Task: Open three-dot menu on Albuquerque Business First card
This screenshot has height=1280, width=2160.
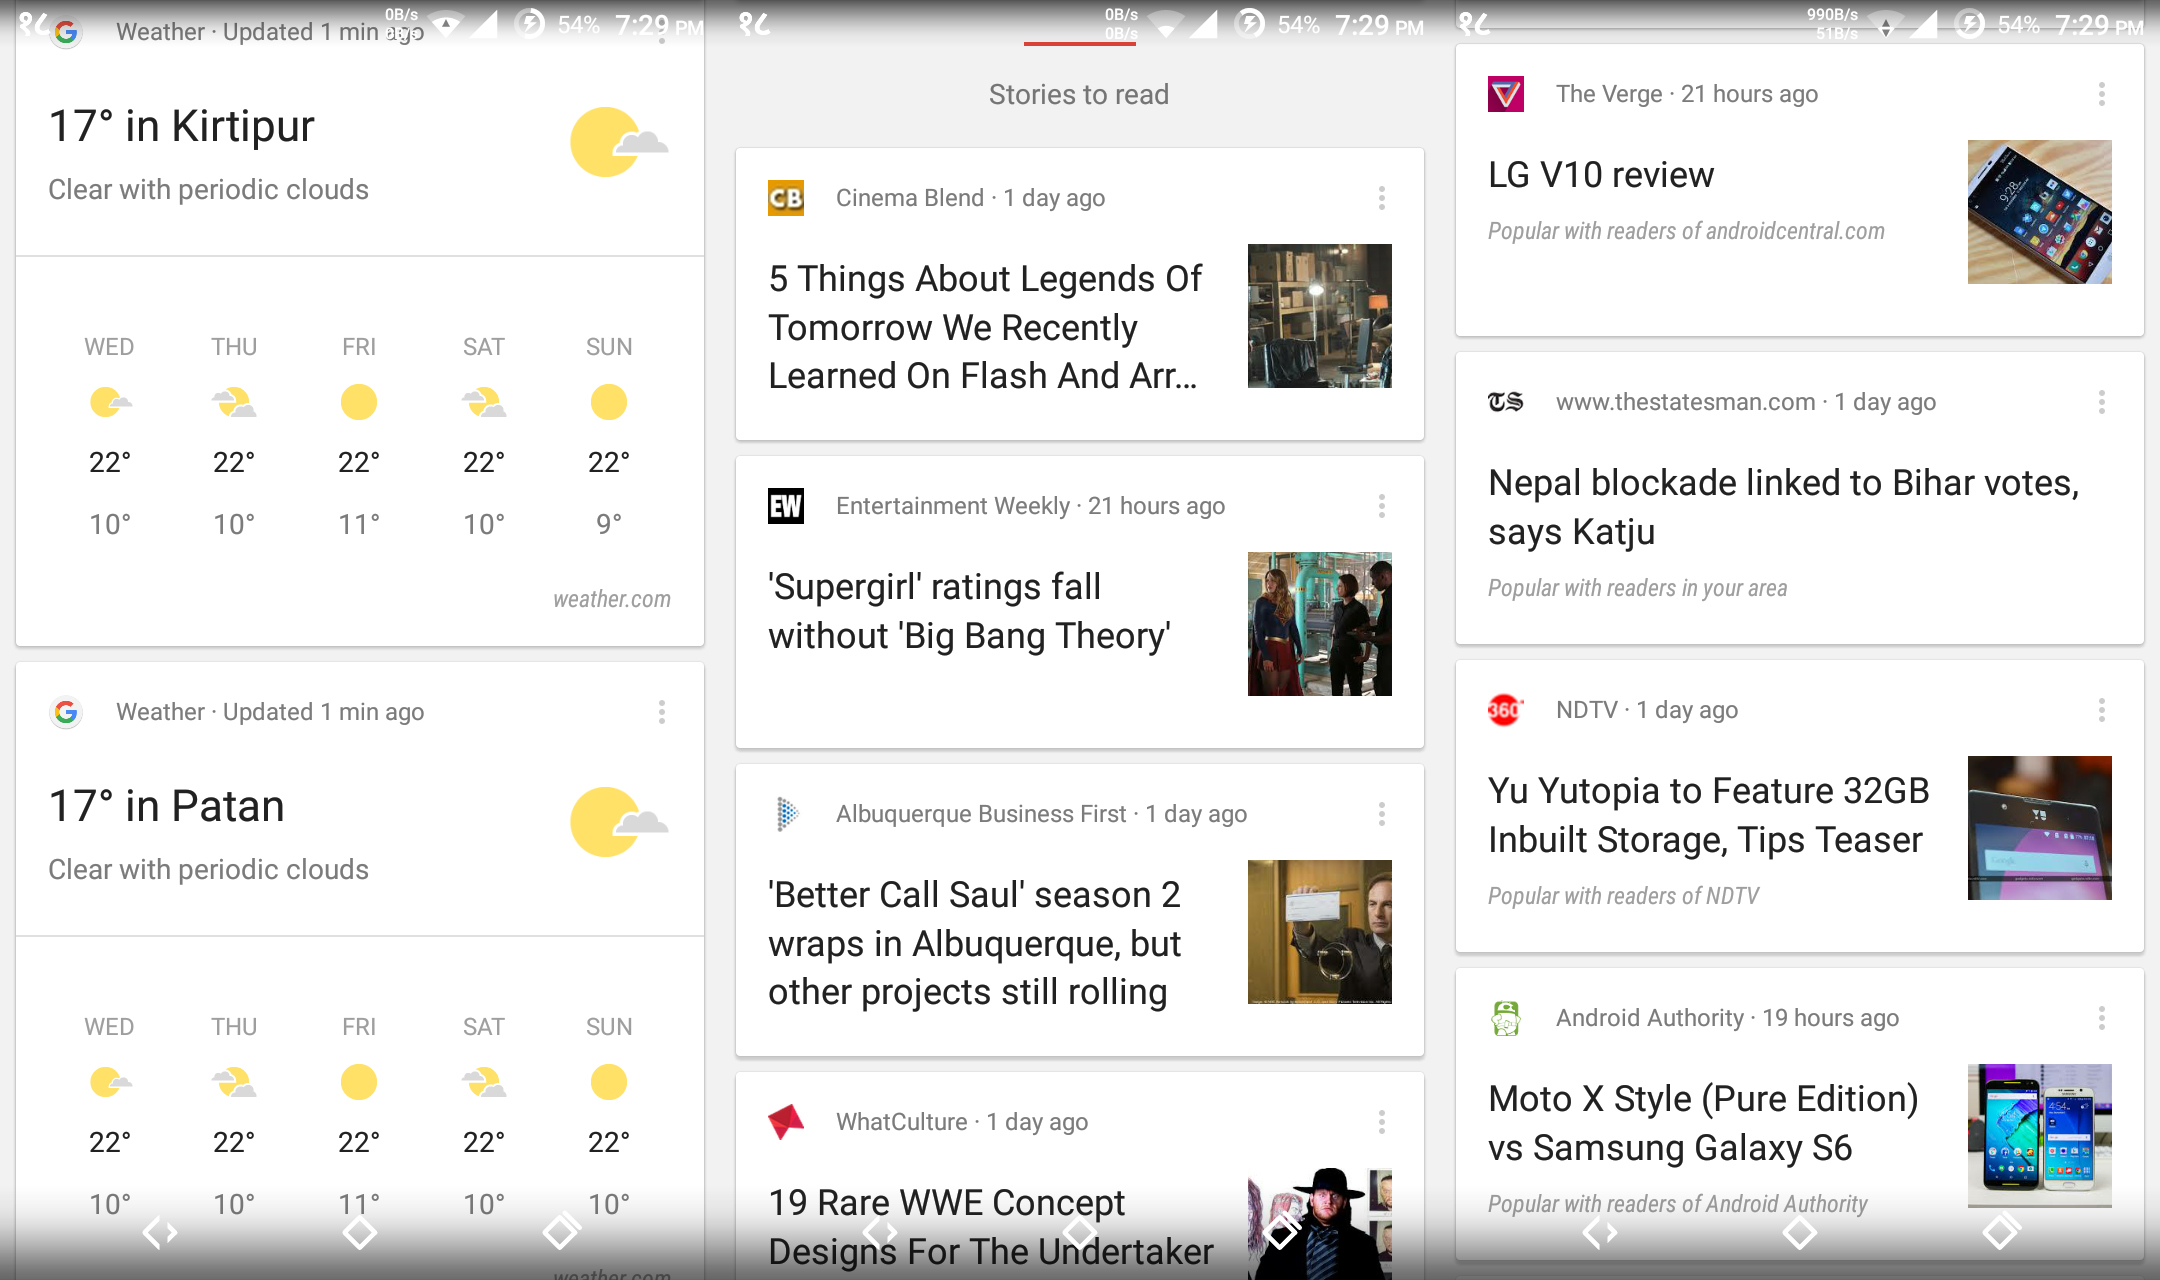Action: [1381, 814]
